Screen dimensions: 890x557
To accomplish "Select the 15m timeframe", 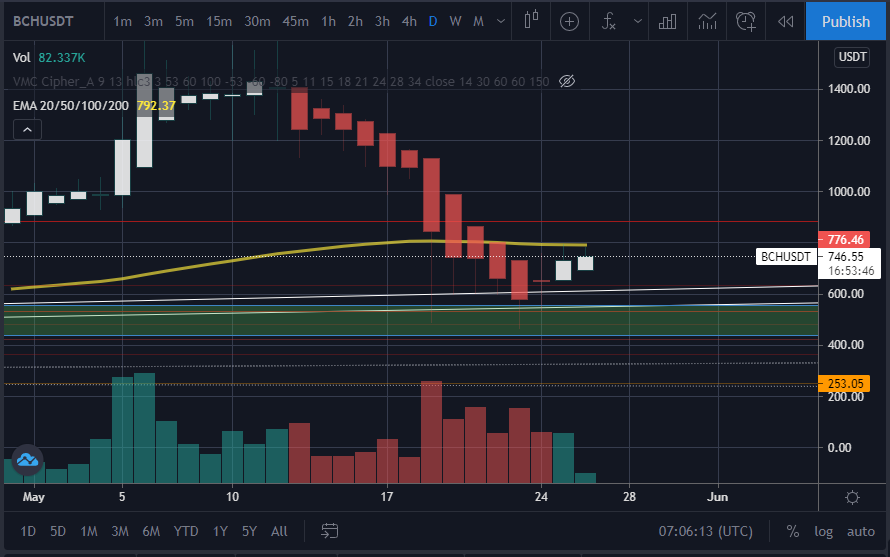I will [219, 21].
